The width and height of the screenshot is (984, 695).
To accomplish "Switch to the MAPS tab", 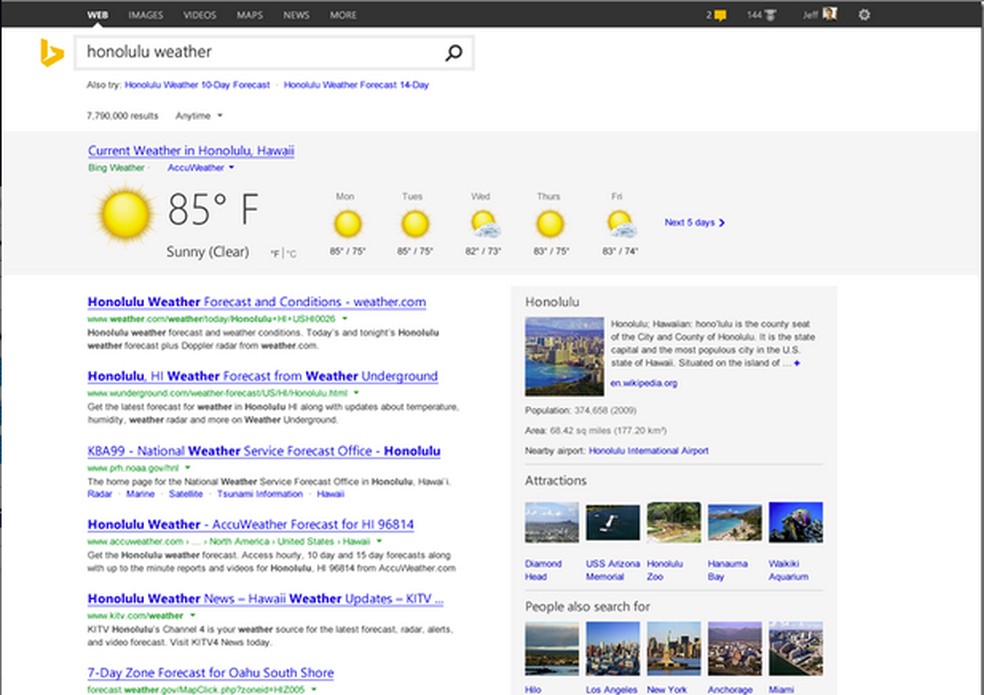I will [249, 15].
